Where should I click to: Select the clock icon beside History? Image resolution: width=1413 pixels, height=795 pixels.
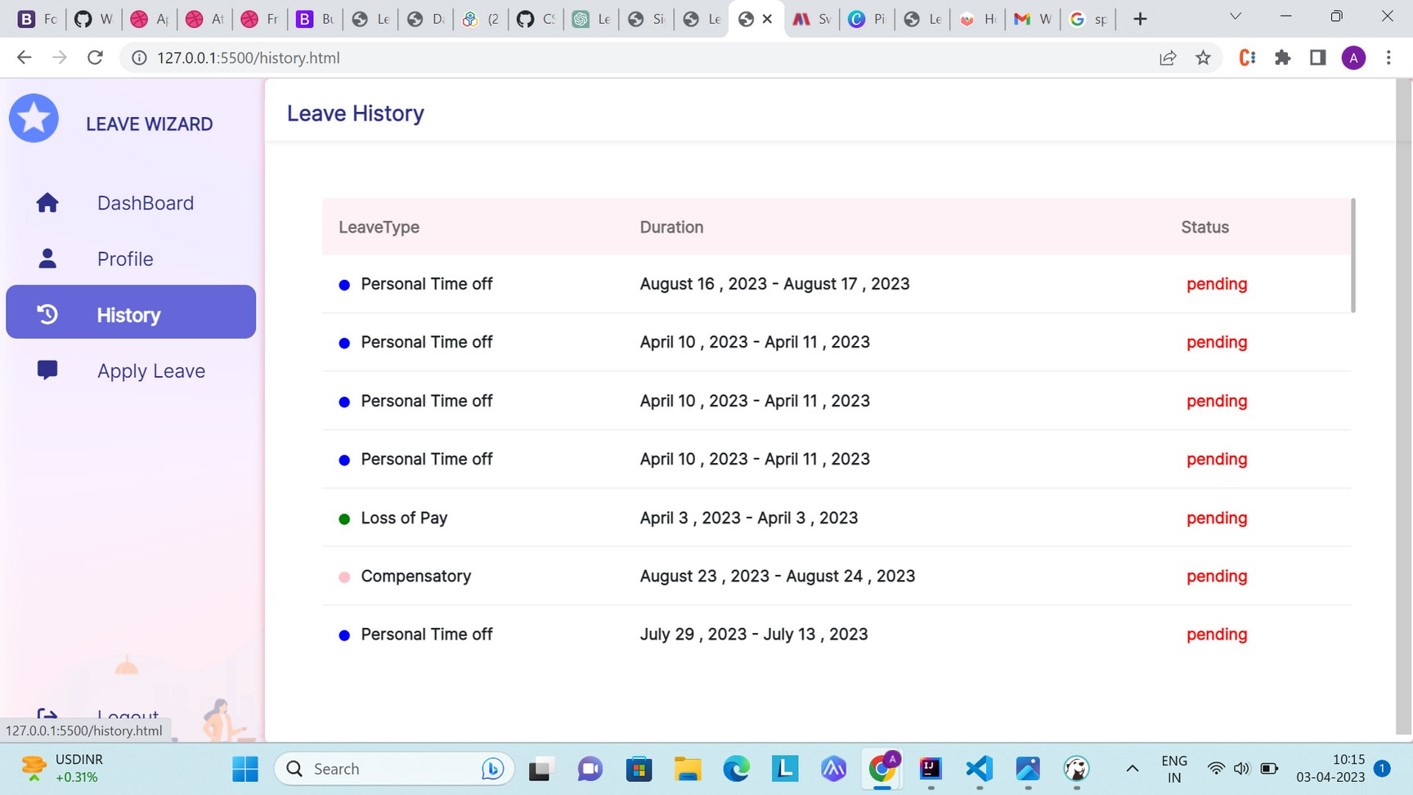[x=47, y=314]
